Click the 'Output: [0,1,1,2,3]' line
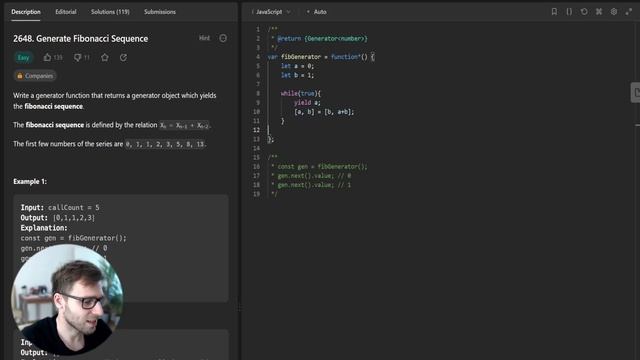The height and width of the screenshot is (360, 640). pos(58,218)
